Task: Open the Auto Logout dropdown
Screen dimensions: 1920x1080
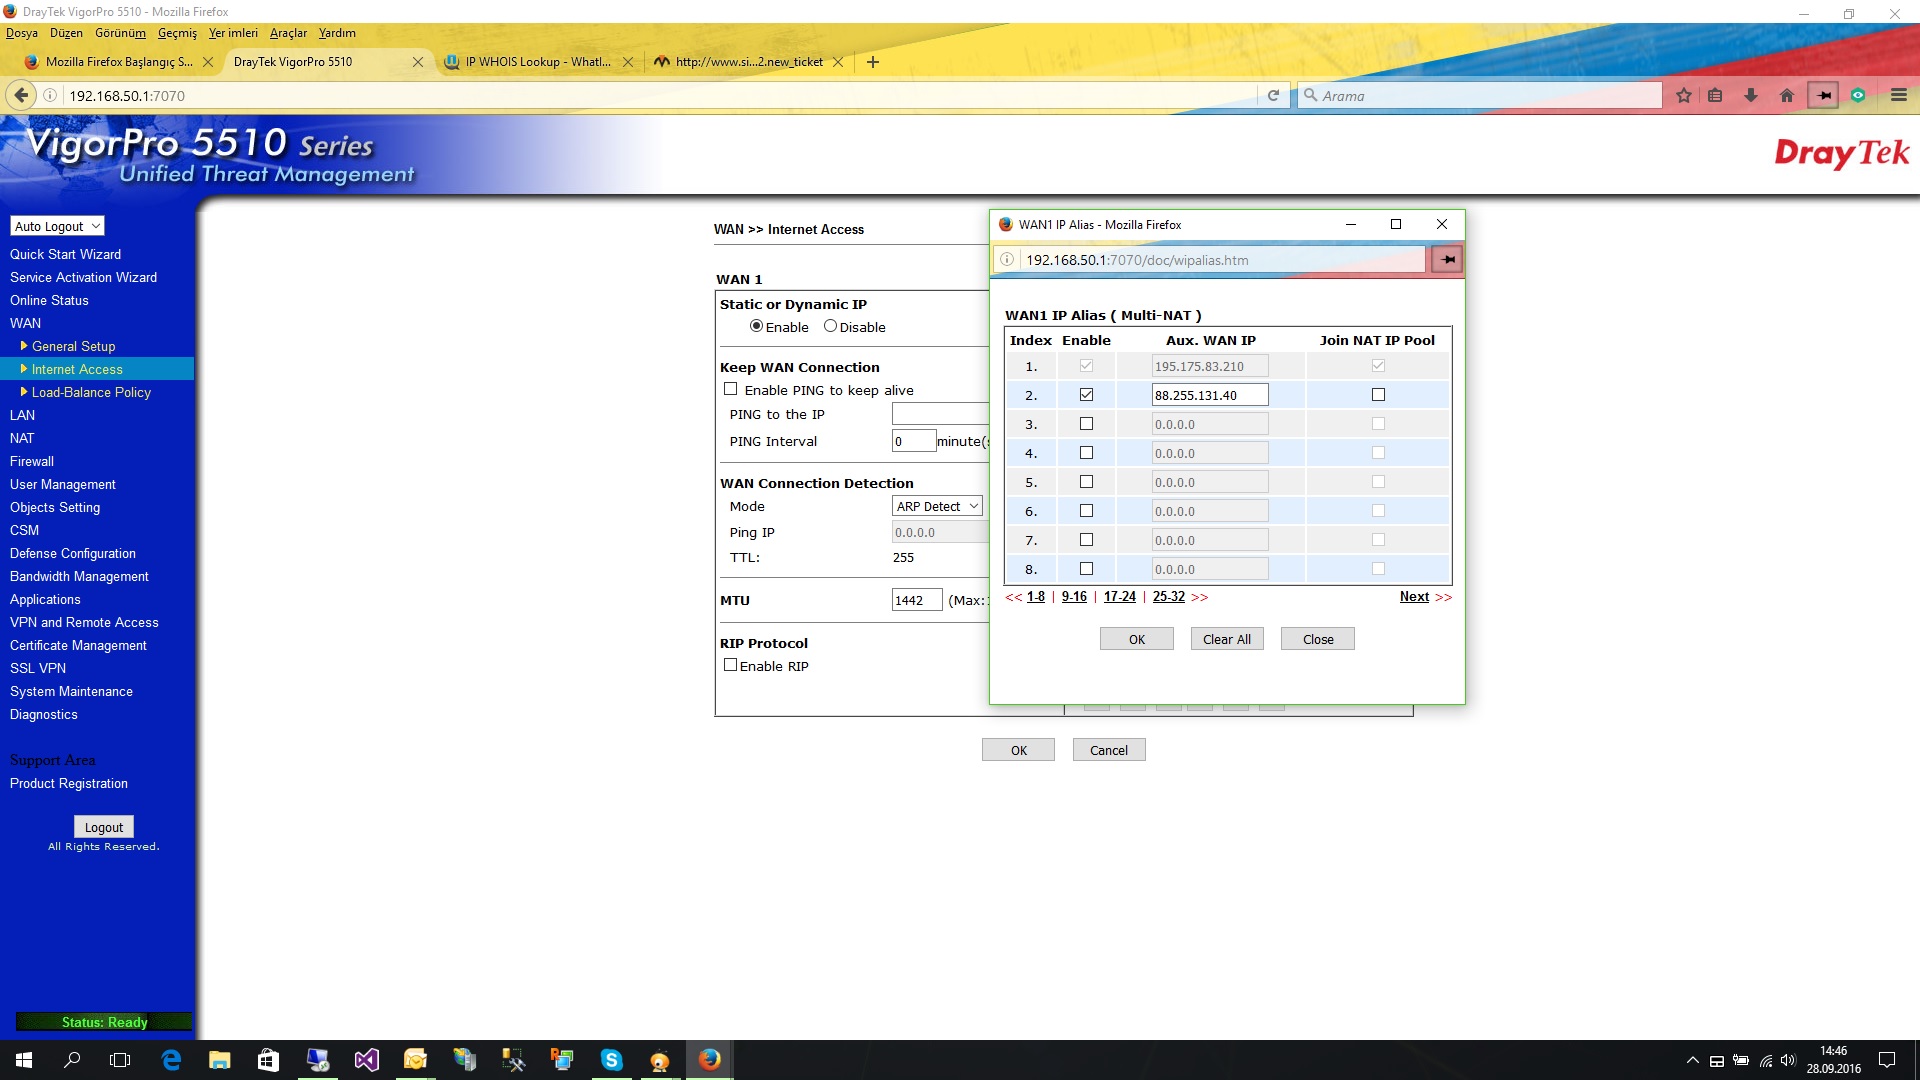Action: (57, 226)
